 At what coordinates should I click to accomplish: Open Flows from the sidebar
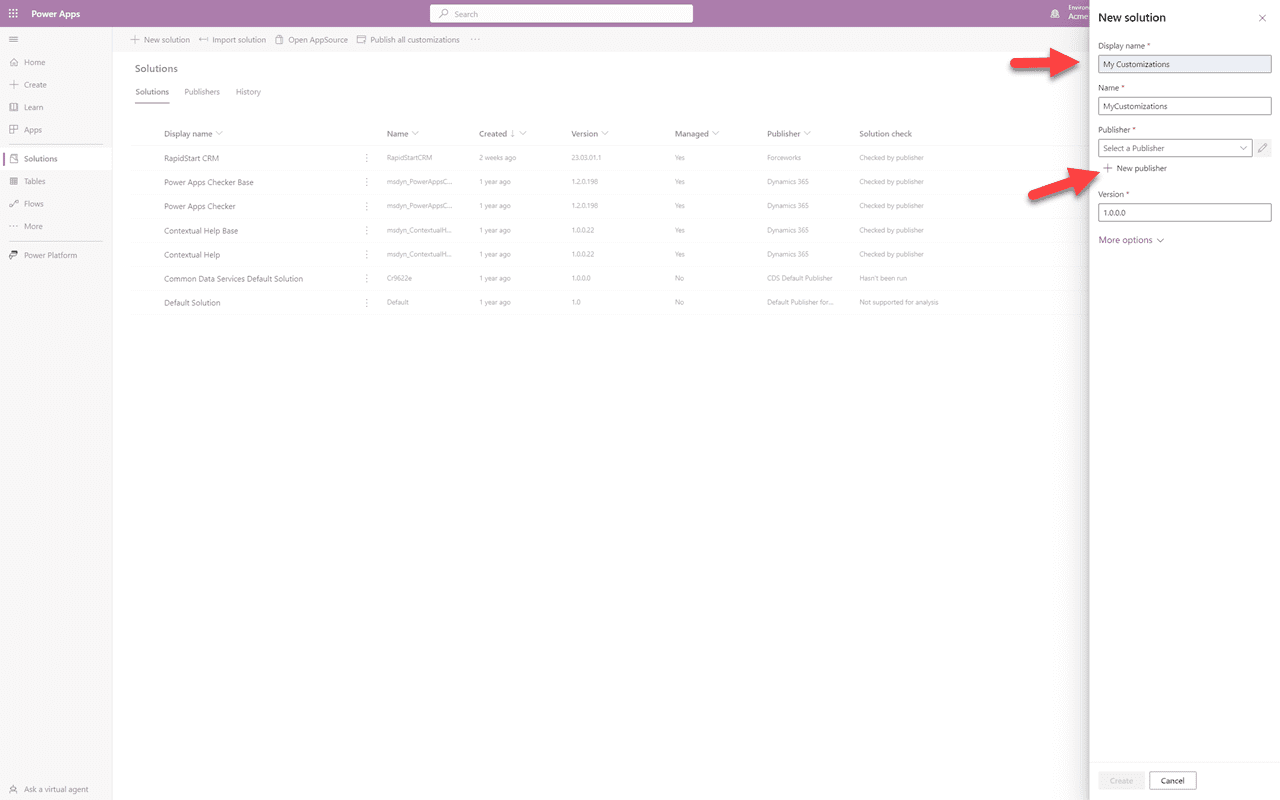coord(32,203)
